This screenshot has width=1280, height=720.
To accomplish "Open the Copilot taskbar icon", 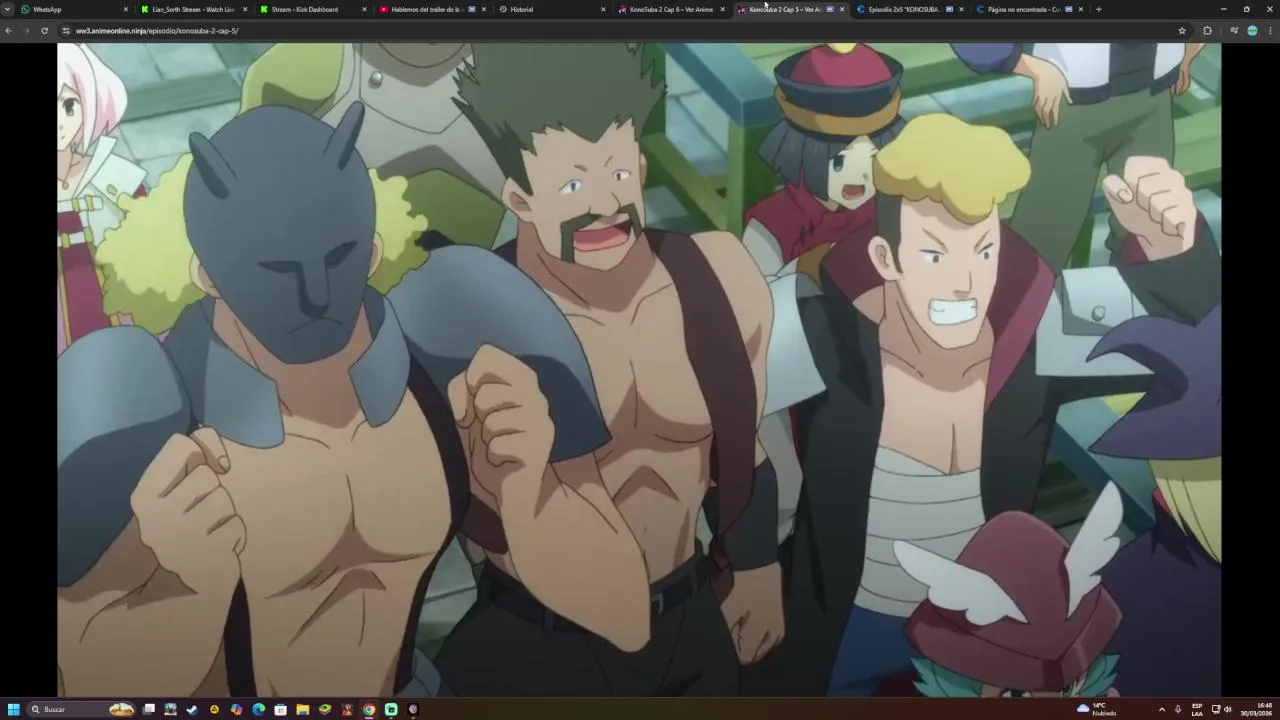I will click(237, 709).
